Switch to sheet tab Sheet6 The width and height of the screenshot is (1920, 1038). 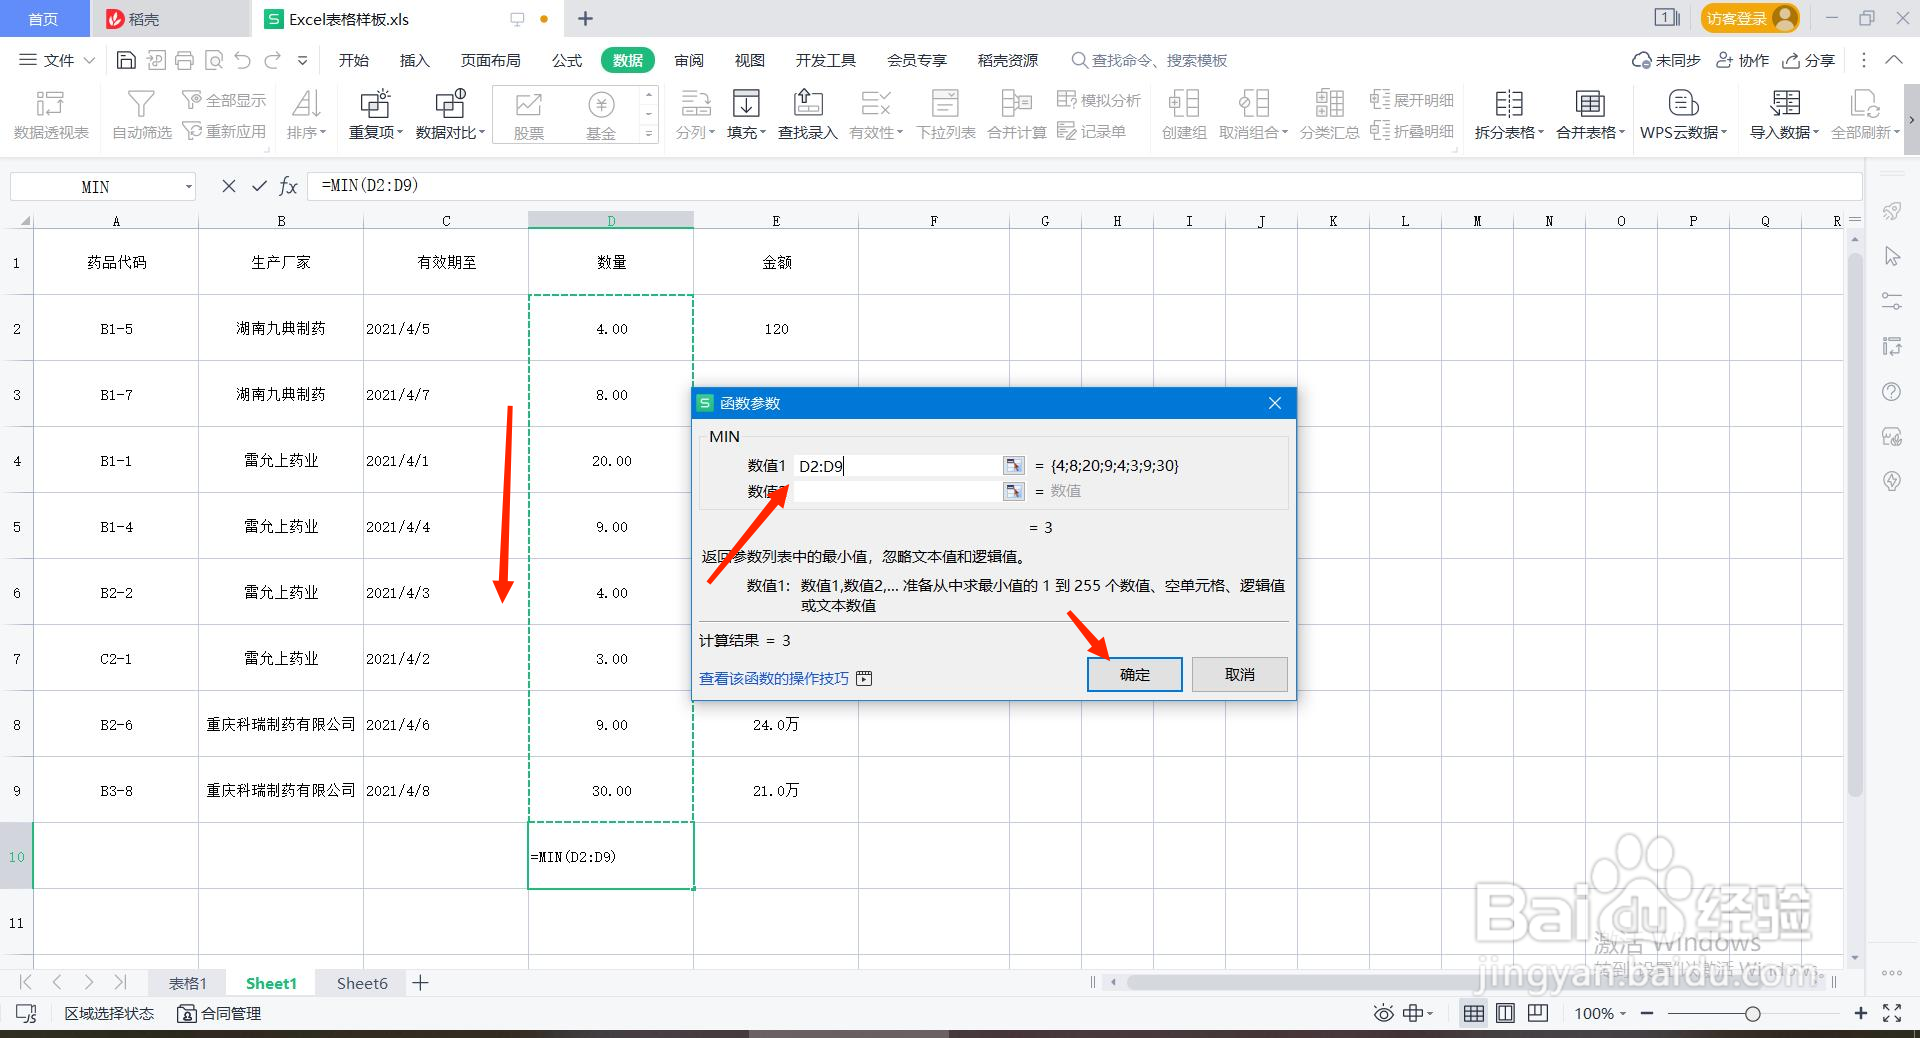[362, 983]
